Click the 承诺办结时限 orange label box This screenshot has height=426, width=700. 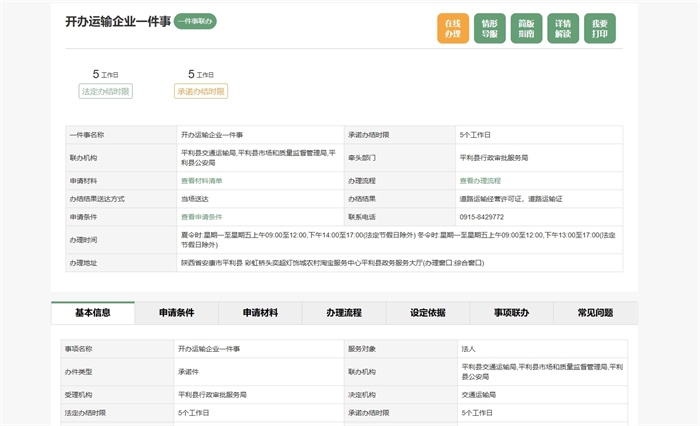[201, 91]
